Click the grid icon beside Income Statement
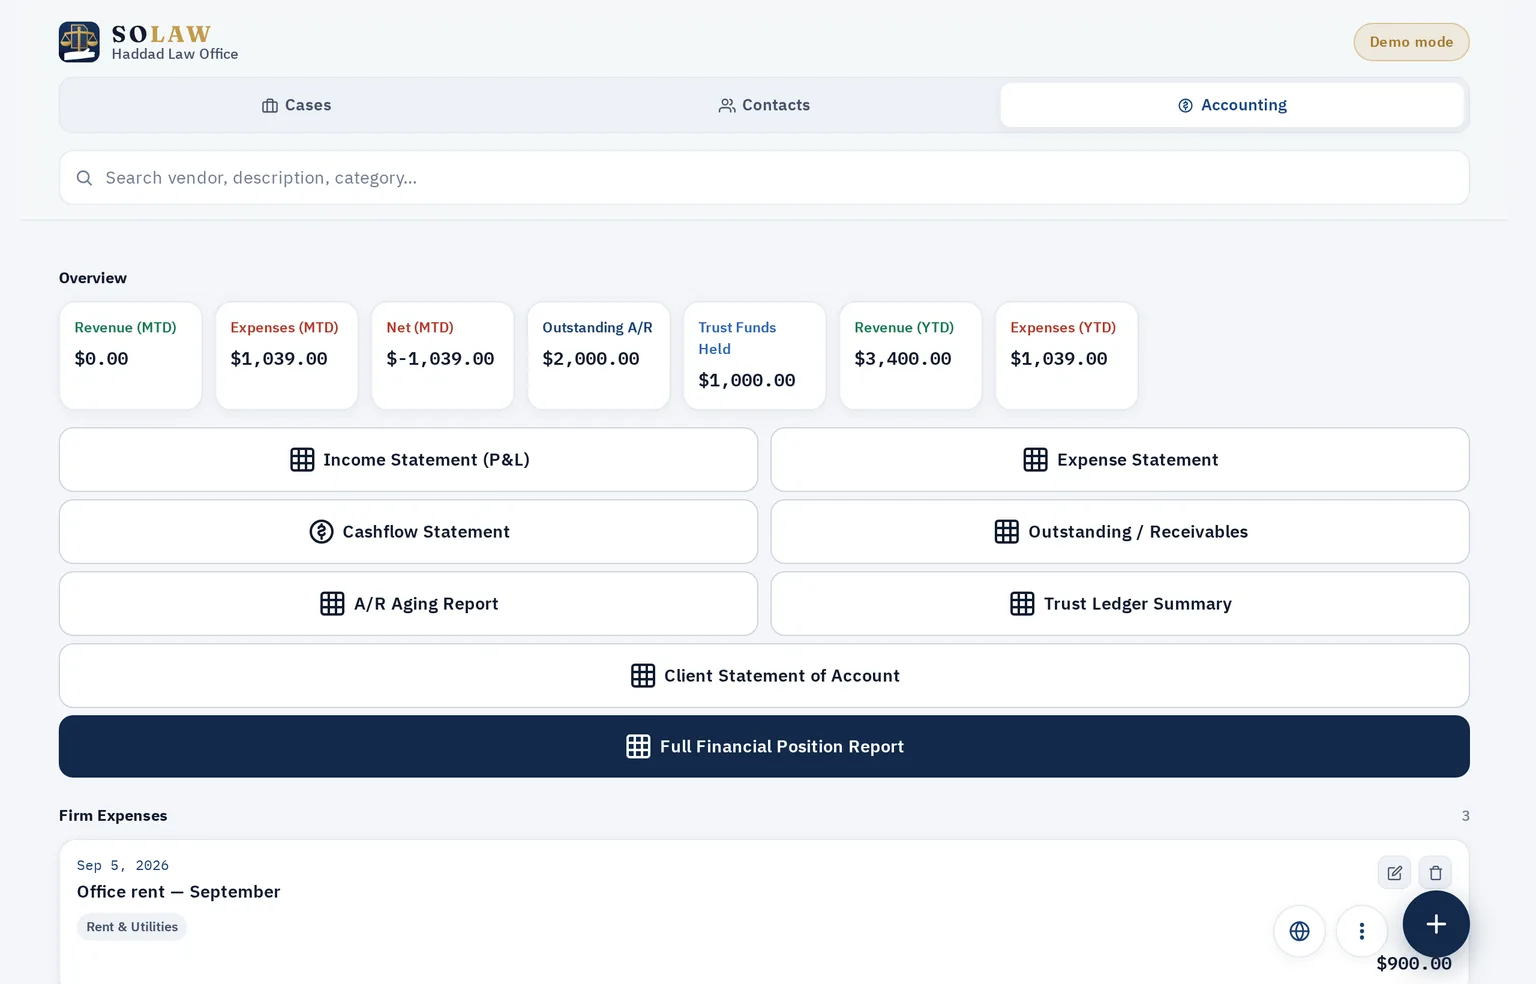Image resolution: width=1536 pixels, height=984 pixels. [x=302, y=460]
